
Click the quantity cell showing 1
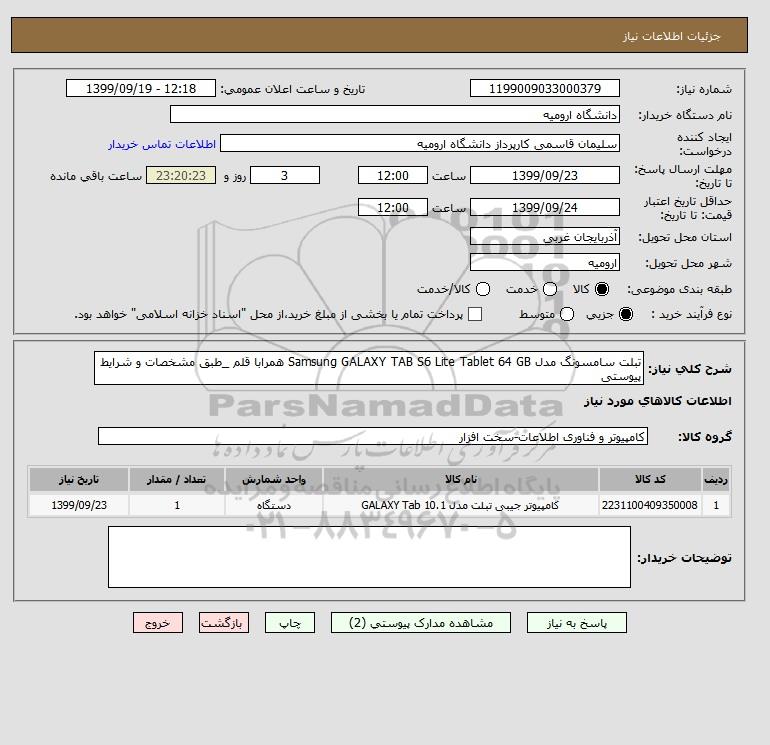177,505
